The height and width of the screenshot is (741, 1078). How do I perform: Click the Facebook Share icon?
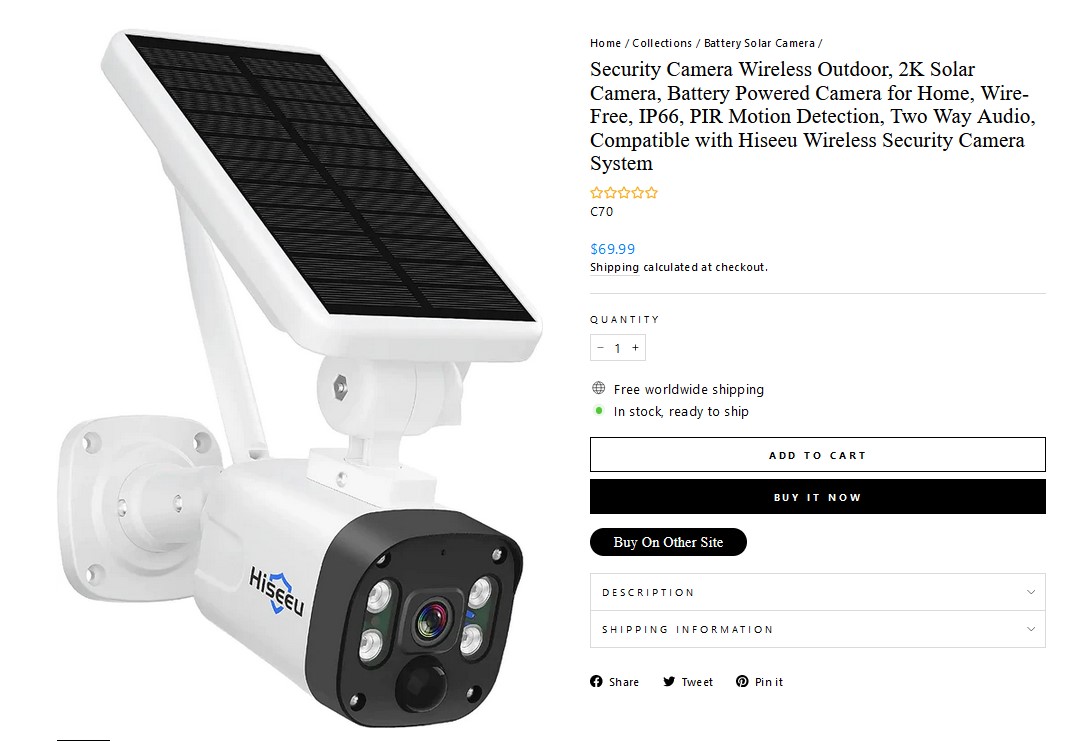click(596, 681)
